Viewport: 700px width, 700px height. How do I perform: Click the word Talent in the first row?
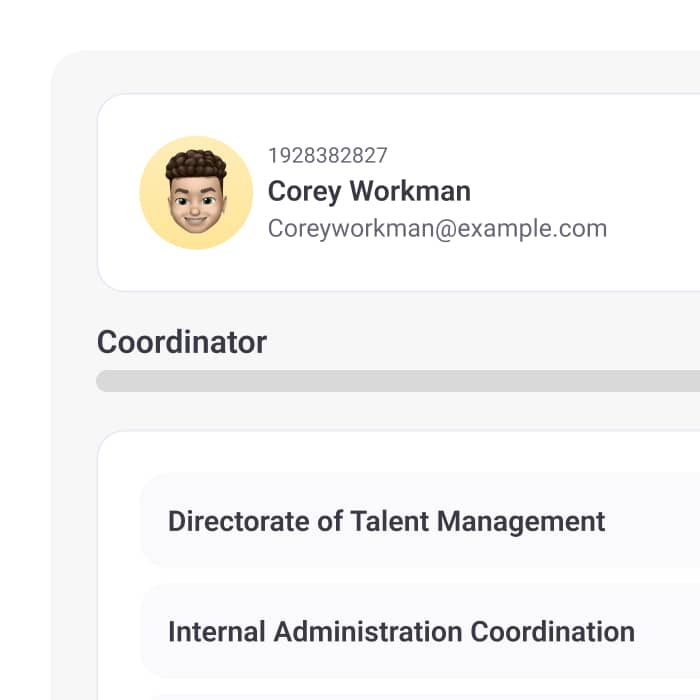(389, 521)
